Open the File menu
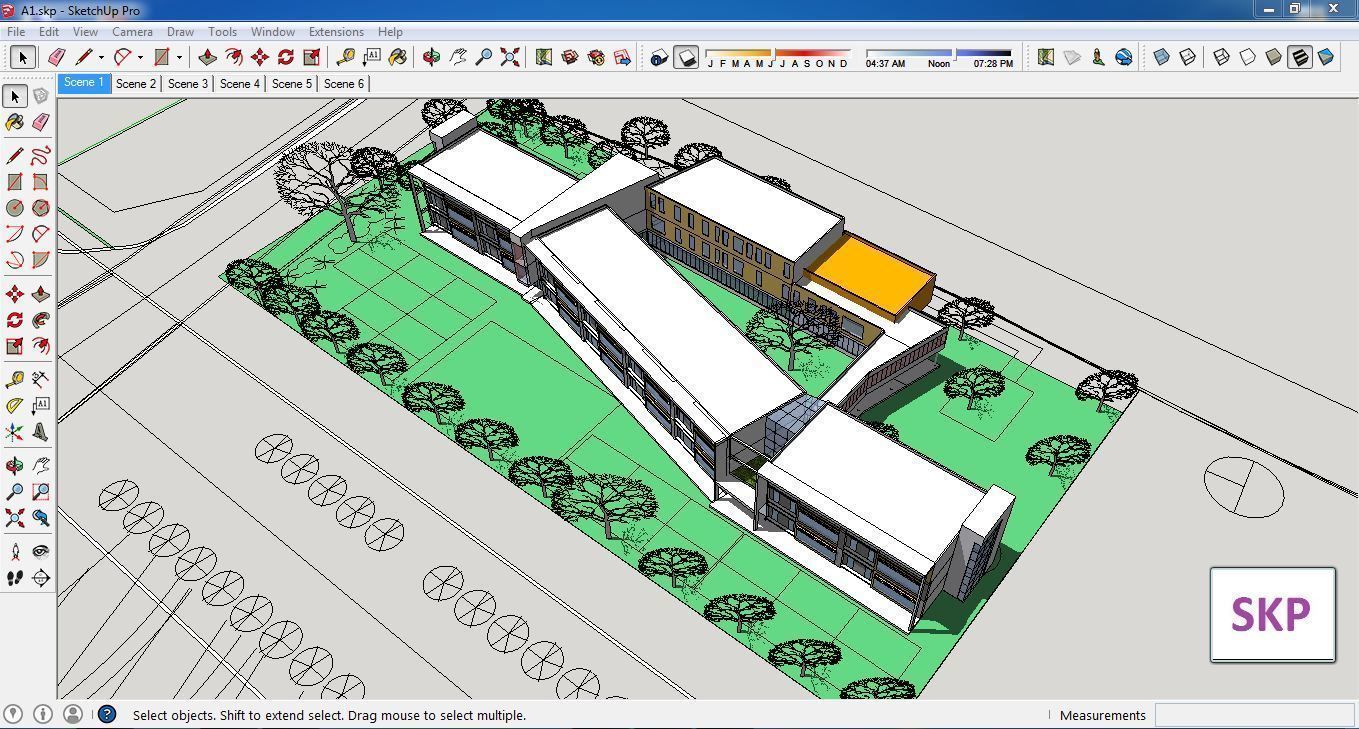 (x=16, y=32)
